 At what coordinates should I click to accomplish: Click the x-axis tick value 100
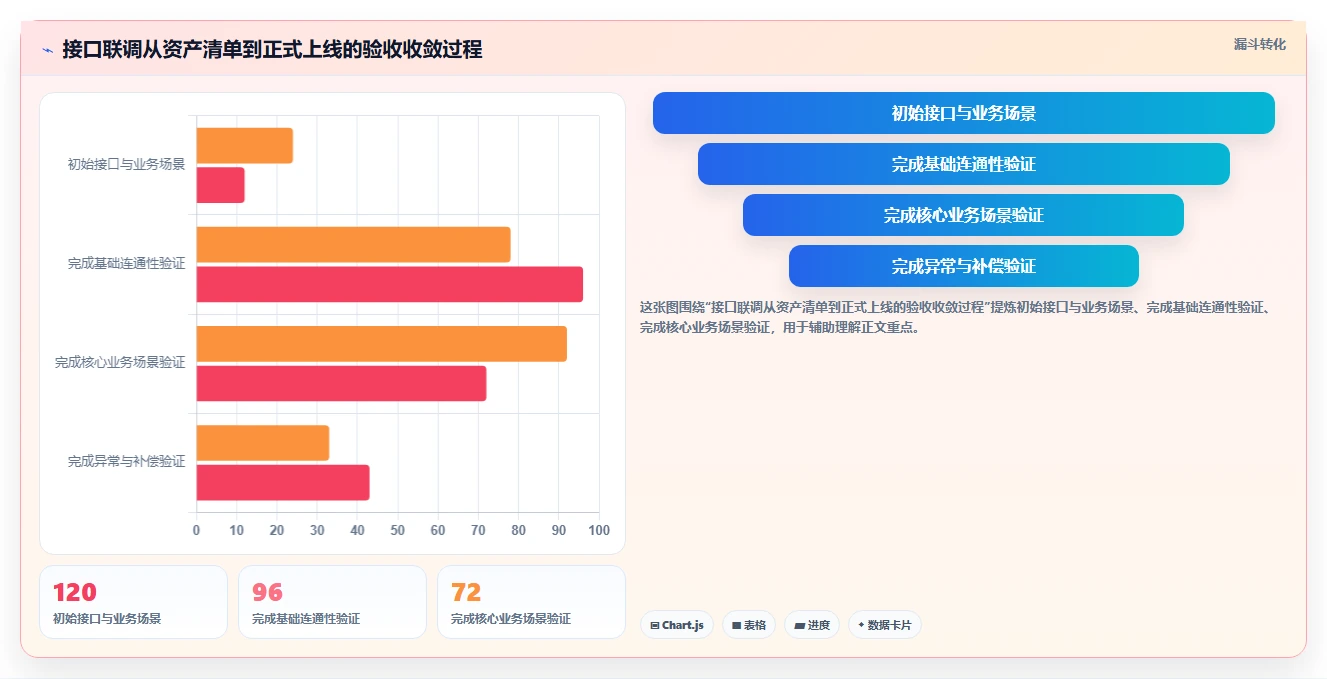tap(599, 530)
